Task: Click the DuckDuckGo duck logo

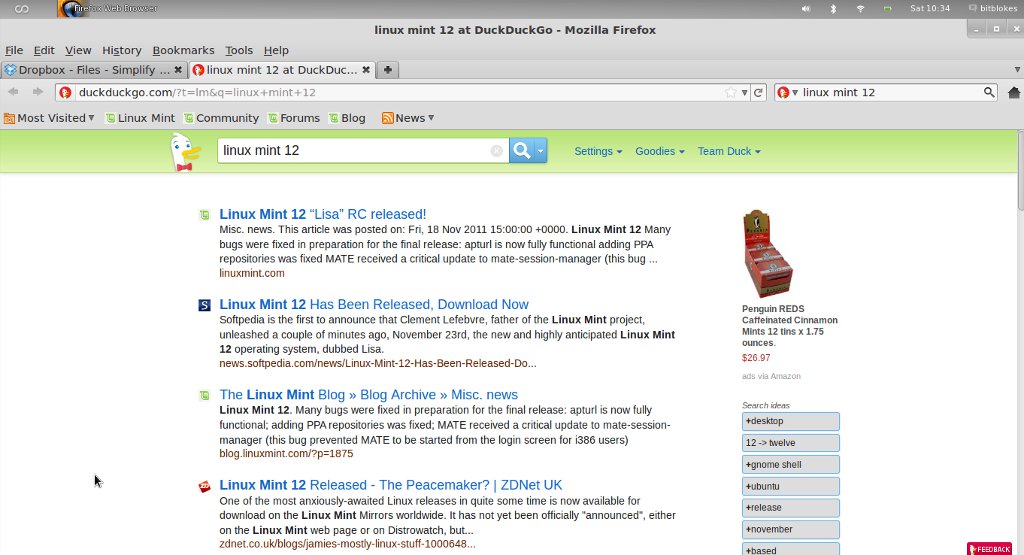Action: pyautogui.click(x=184, y=151)
